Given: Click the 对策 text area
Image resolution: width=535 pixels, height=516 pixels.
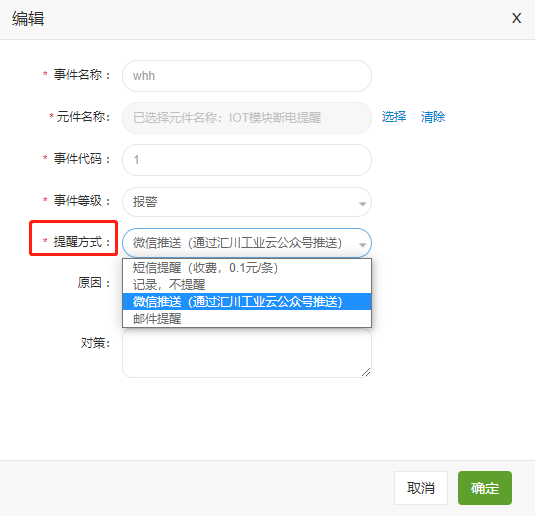Looking at the screenshot, I should click(247, 353).
